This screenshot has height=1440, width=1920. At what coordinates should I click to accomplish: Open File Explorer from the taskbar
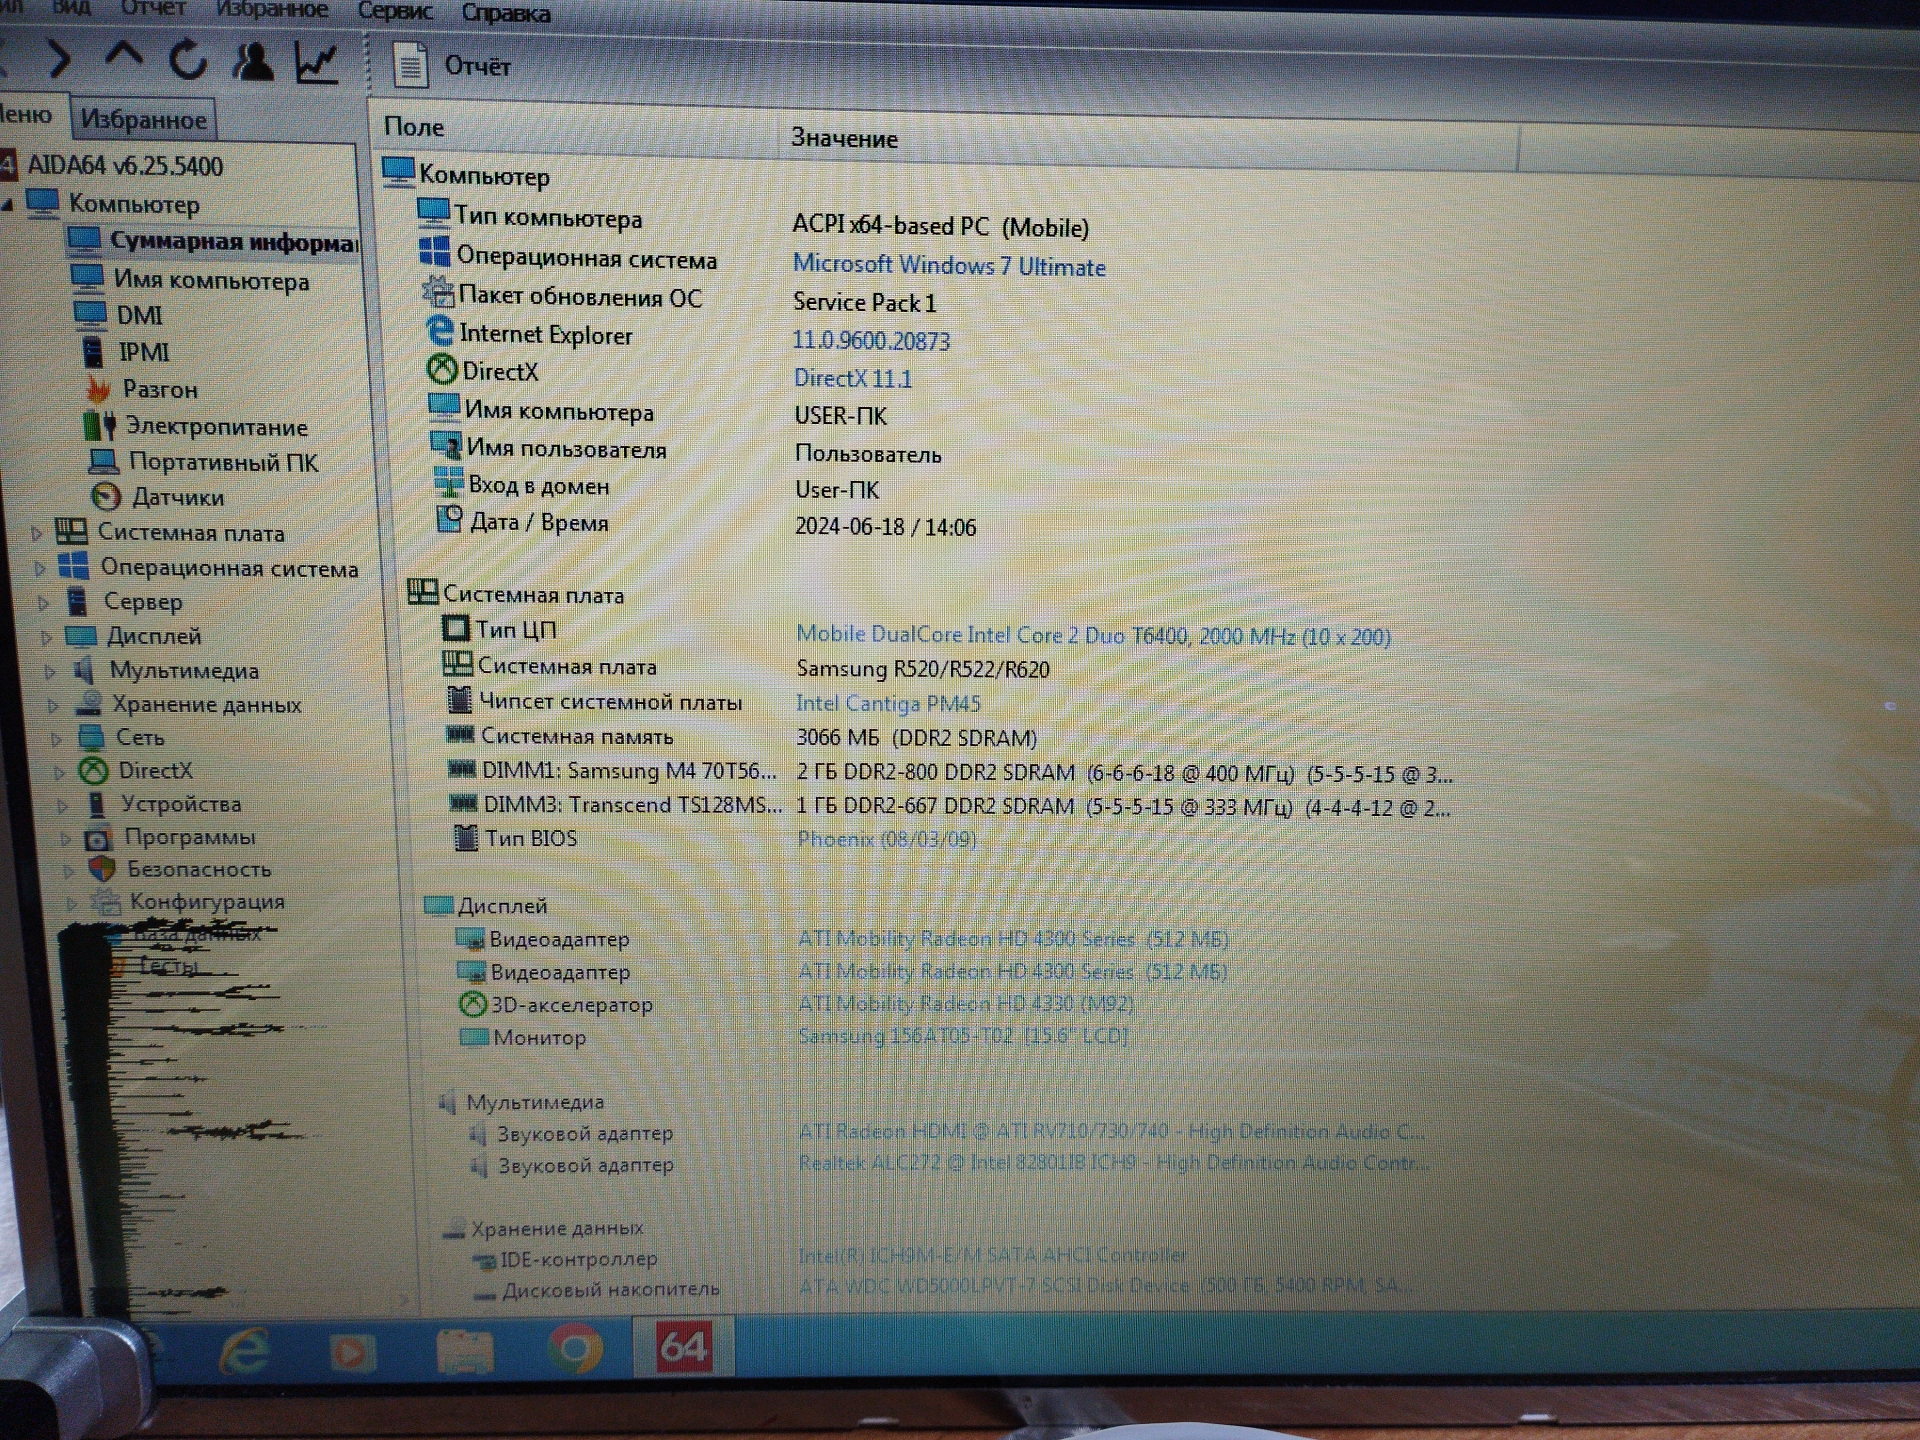coord(465,1350)
